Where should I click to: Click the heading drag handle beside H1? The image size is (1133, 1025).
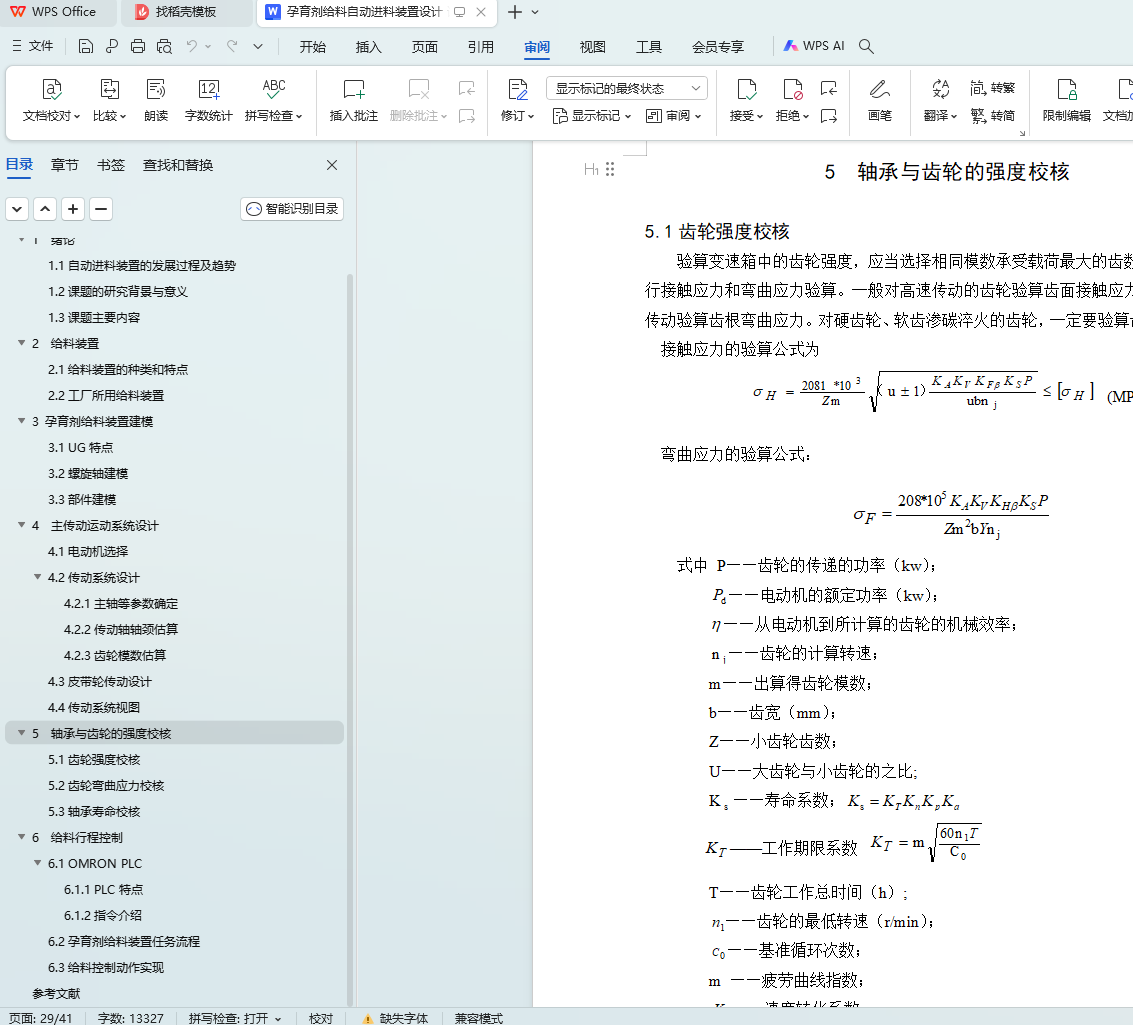[x=611, y=169]
